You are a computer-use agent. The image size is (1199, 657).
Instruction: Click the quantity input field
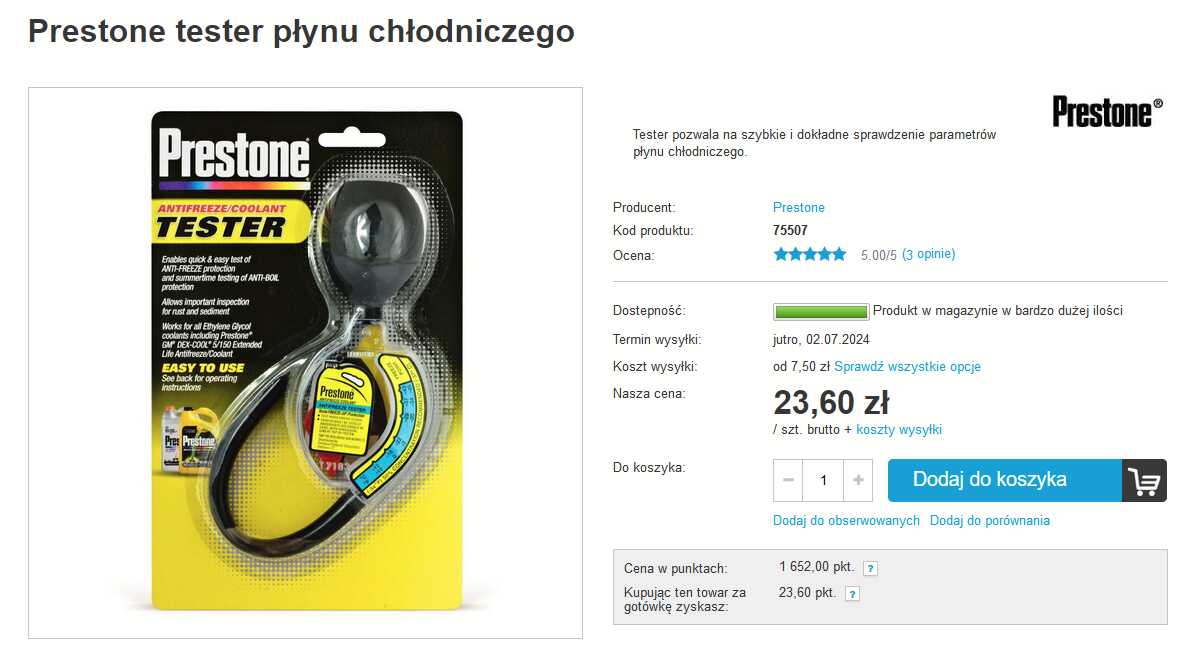point(823,480)
